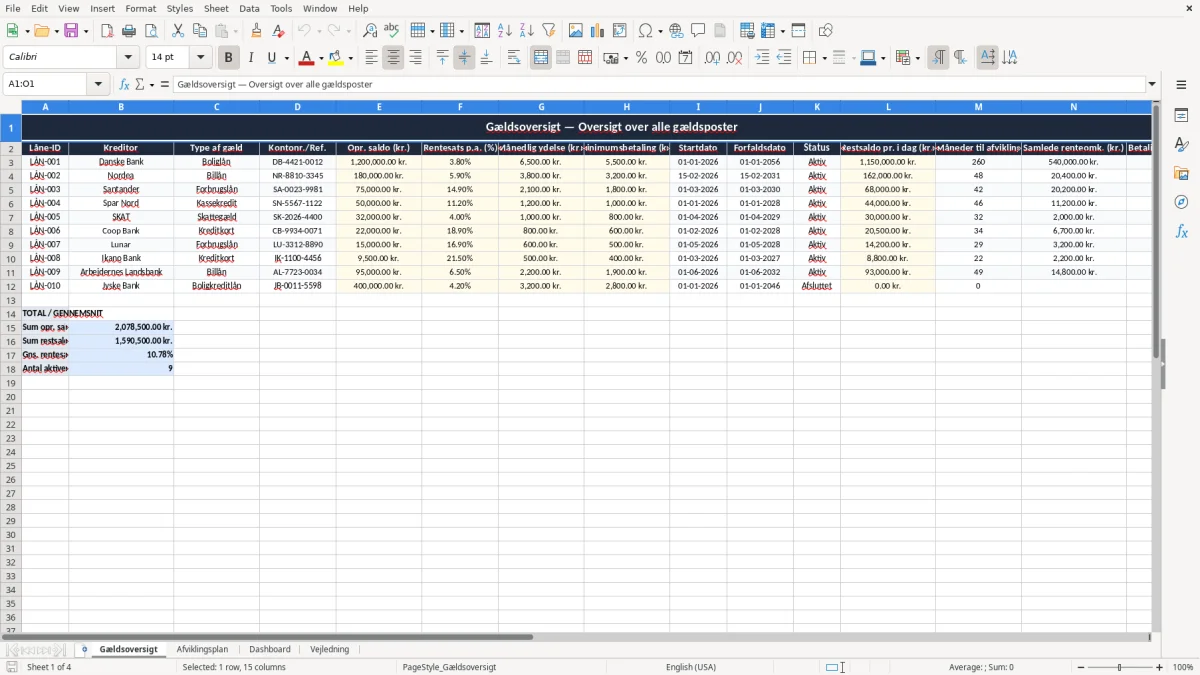
Task: Toggle Bold formatting
Action: pos(229,58)
